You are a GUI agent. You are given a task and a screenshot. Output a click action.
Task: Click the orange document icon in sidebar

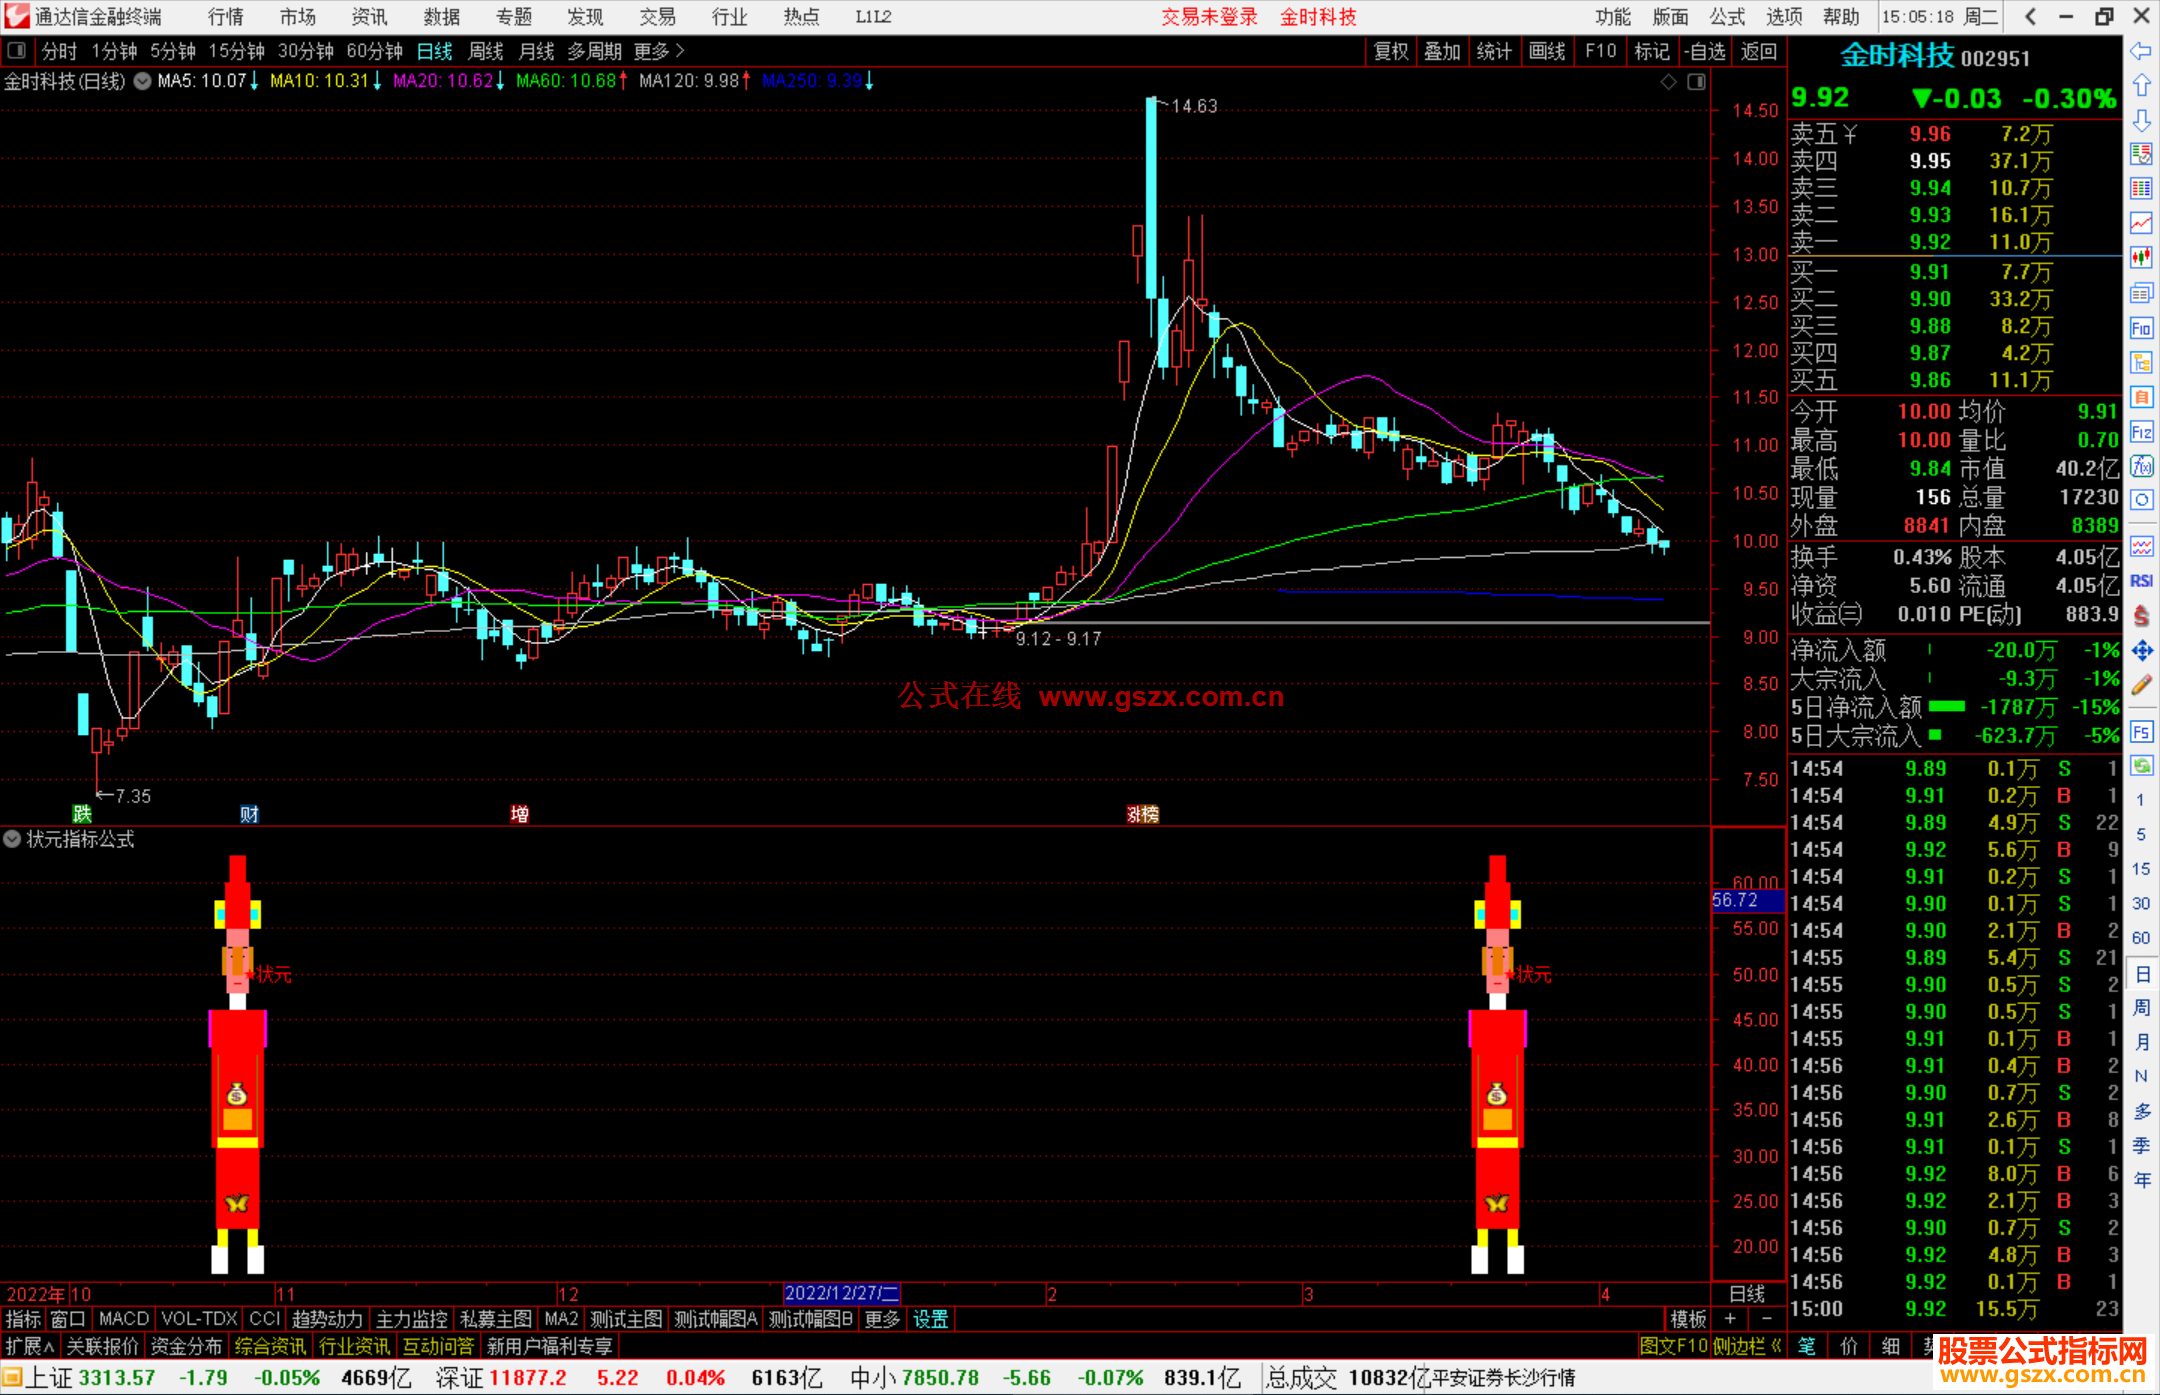(2141, 397)
